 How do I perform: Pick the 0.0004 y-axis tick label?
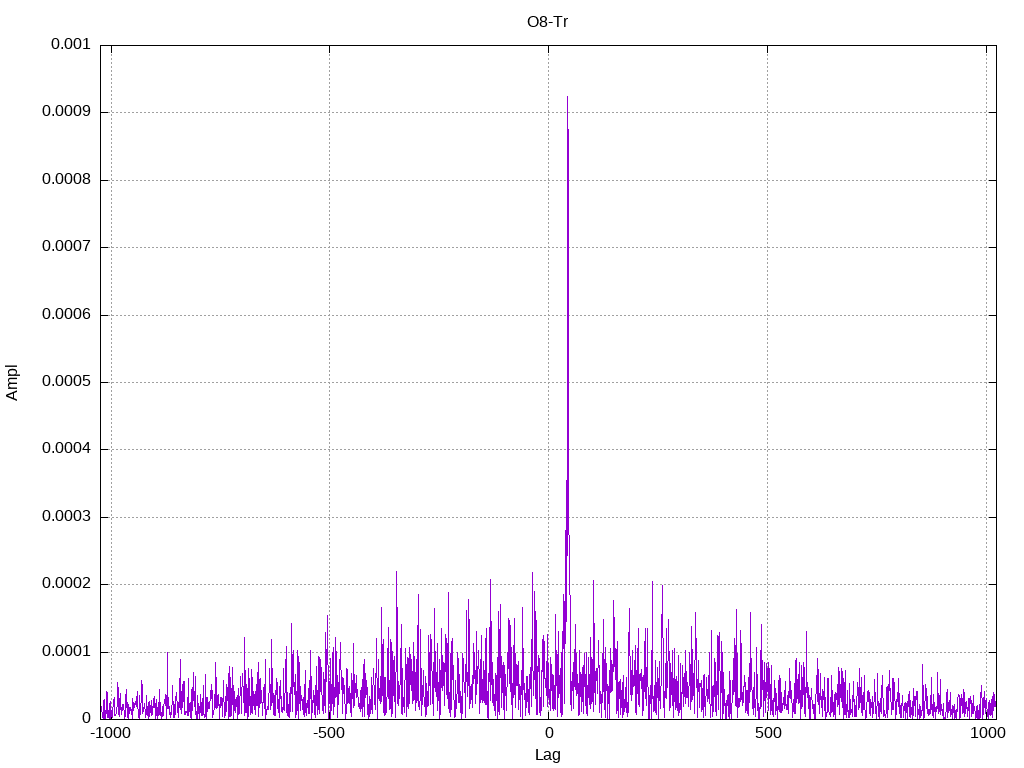66,449
